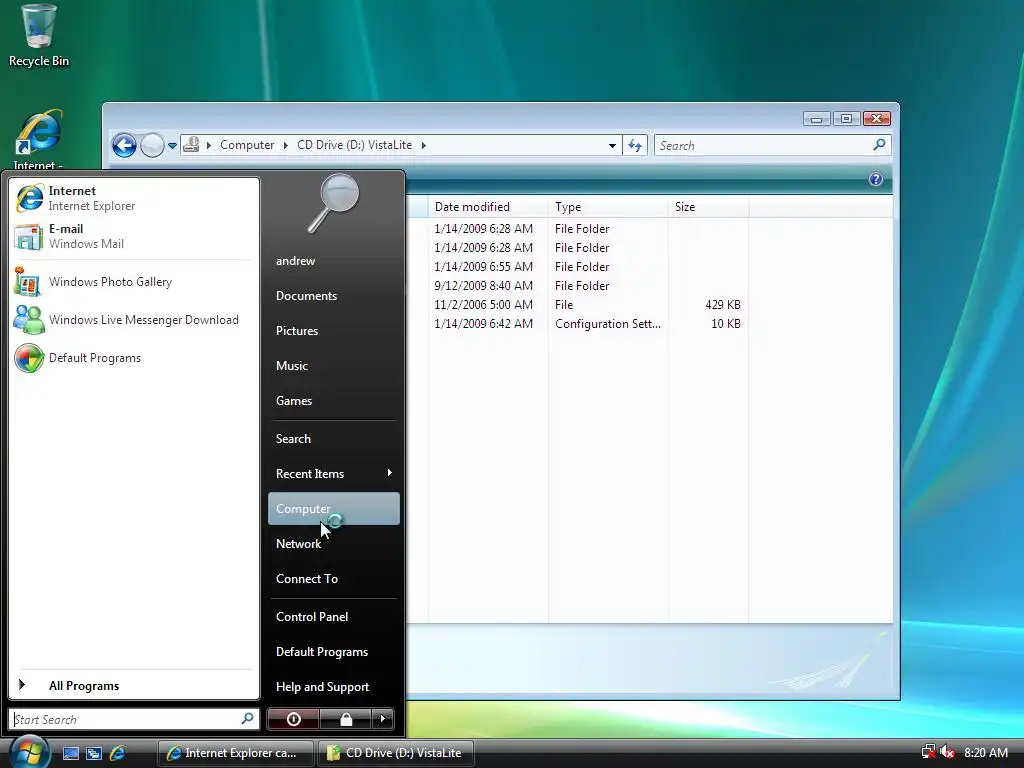Expand arrow after Computer in breadcrumb
1024x768 pixels.
[285, 145]
